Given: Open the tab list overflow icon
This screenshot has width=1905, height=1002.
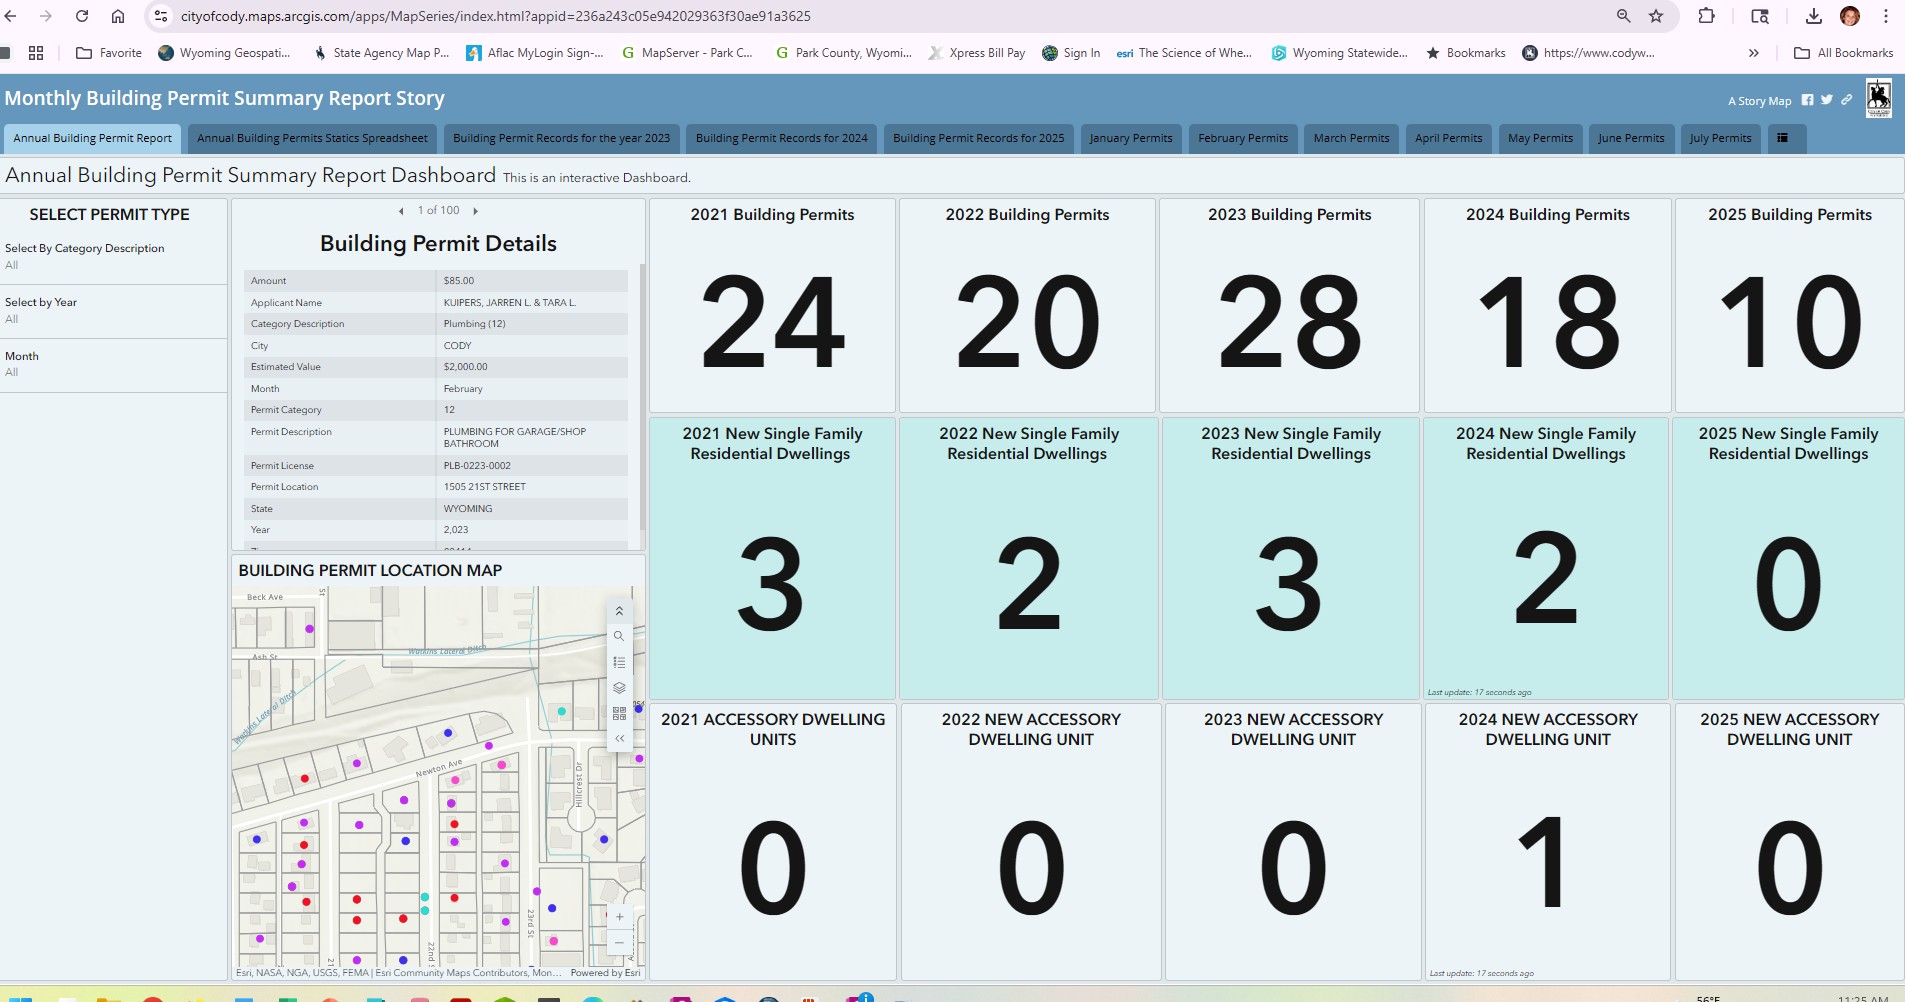Looking at the screenshot, I should pos(1782,138).
